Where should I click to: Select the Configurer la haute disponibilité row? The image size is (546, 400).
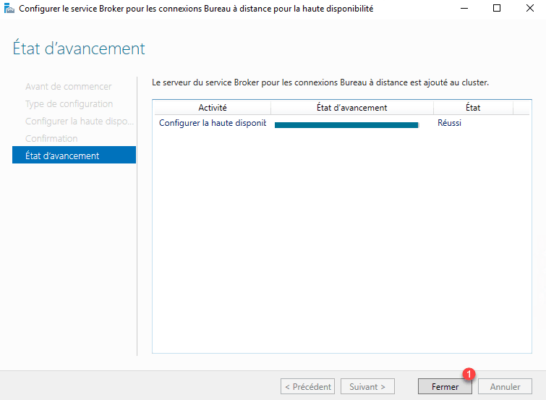coord(342,123)
